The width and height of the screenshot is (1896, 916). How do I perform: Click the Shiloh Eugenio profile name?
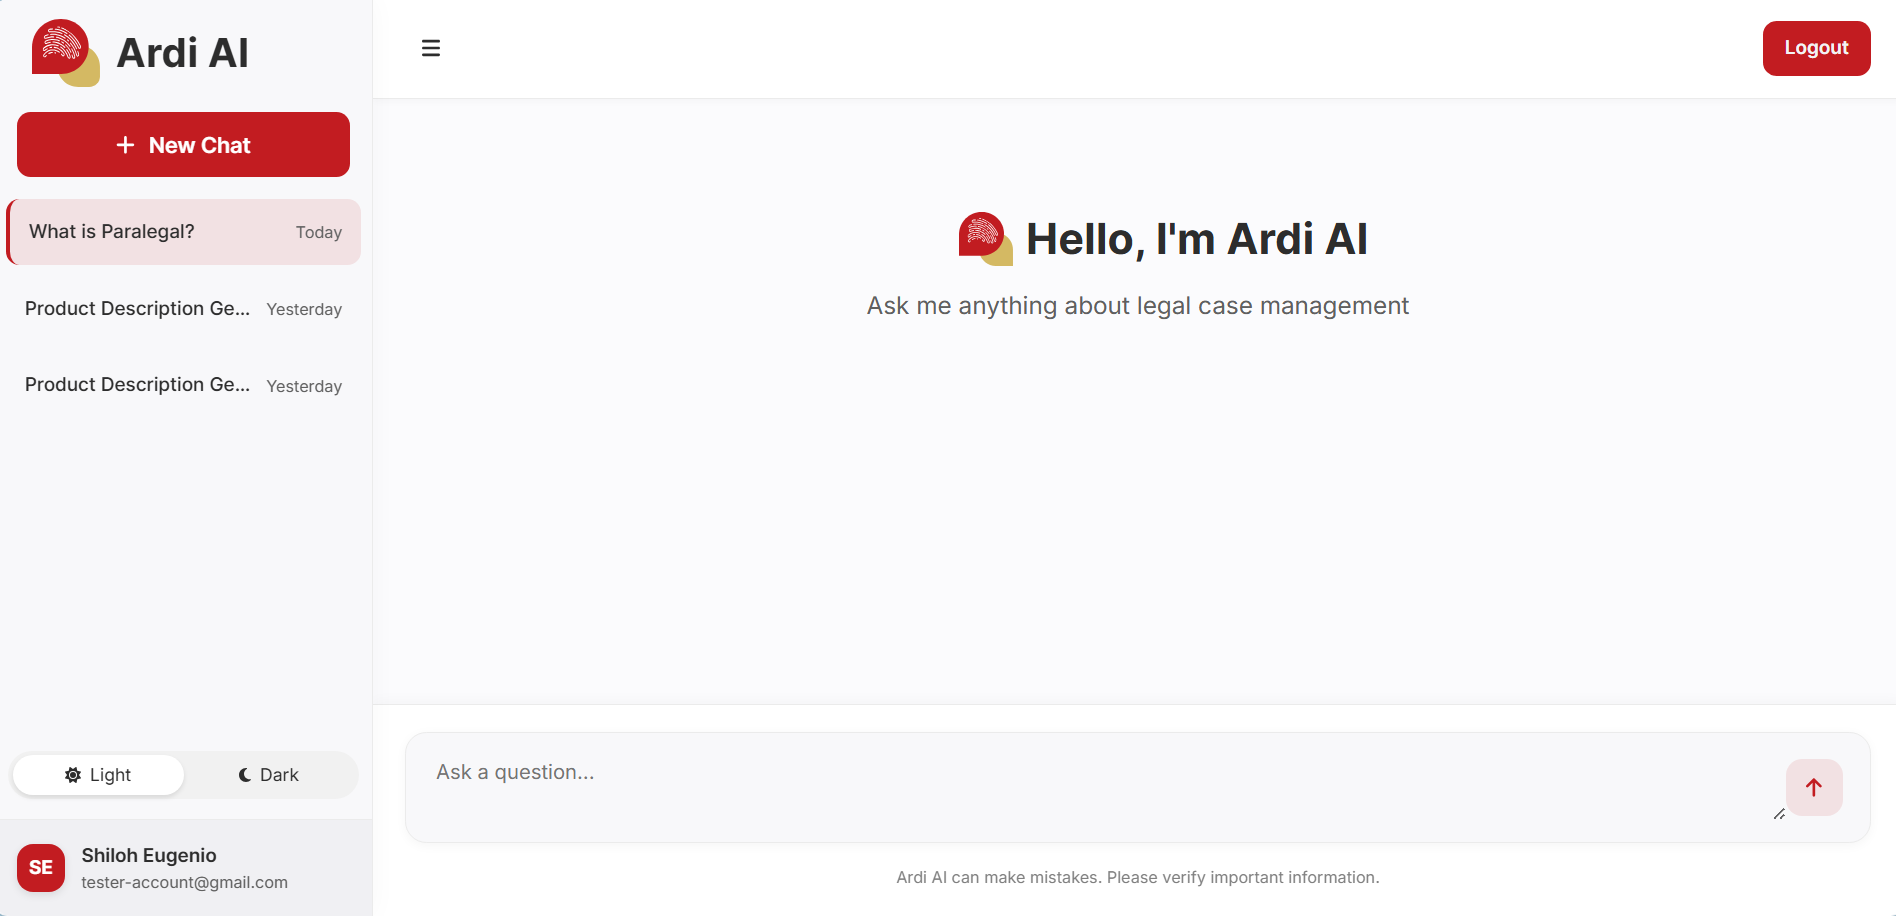pyautogui.click(x=149, y=855)
